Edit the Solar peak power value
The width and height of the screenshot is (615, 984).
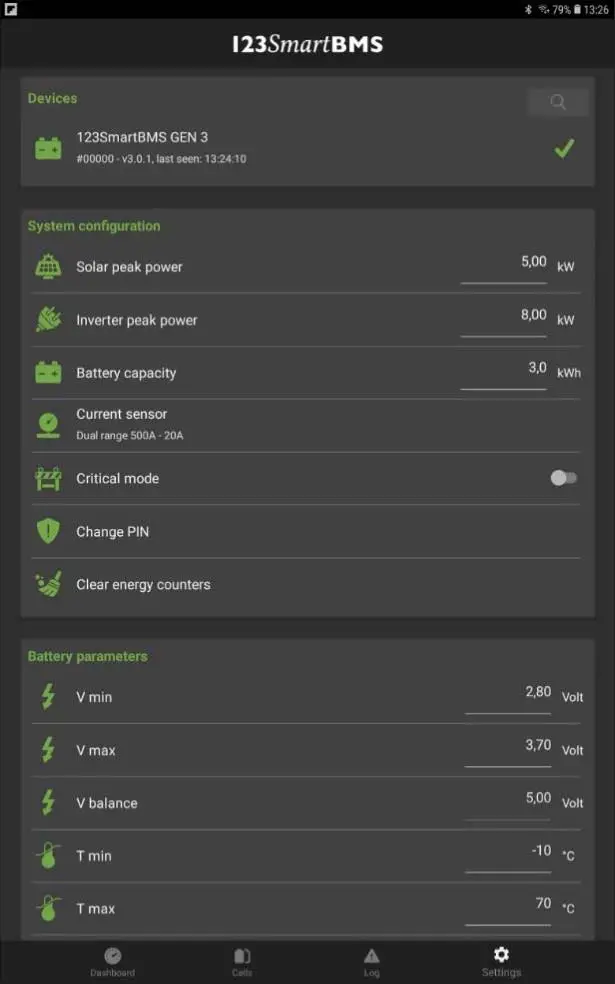pyautogui.click(x=504, y=264)
